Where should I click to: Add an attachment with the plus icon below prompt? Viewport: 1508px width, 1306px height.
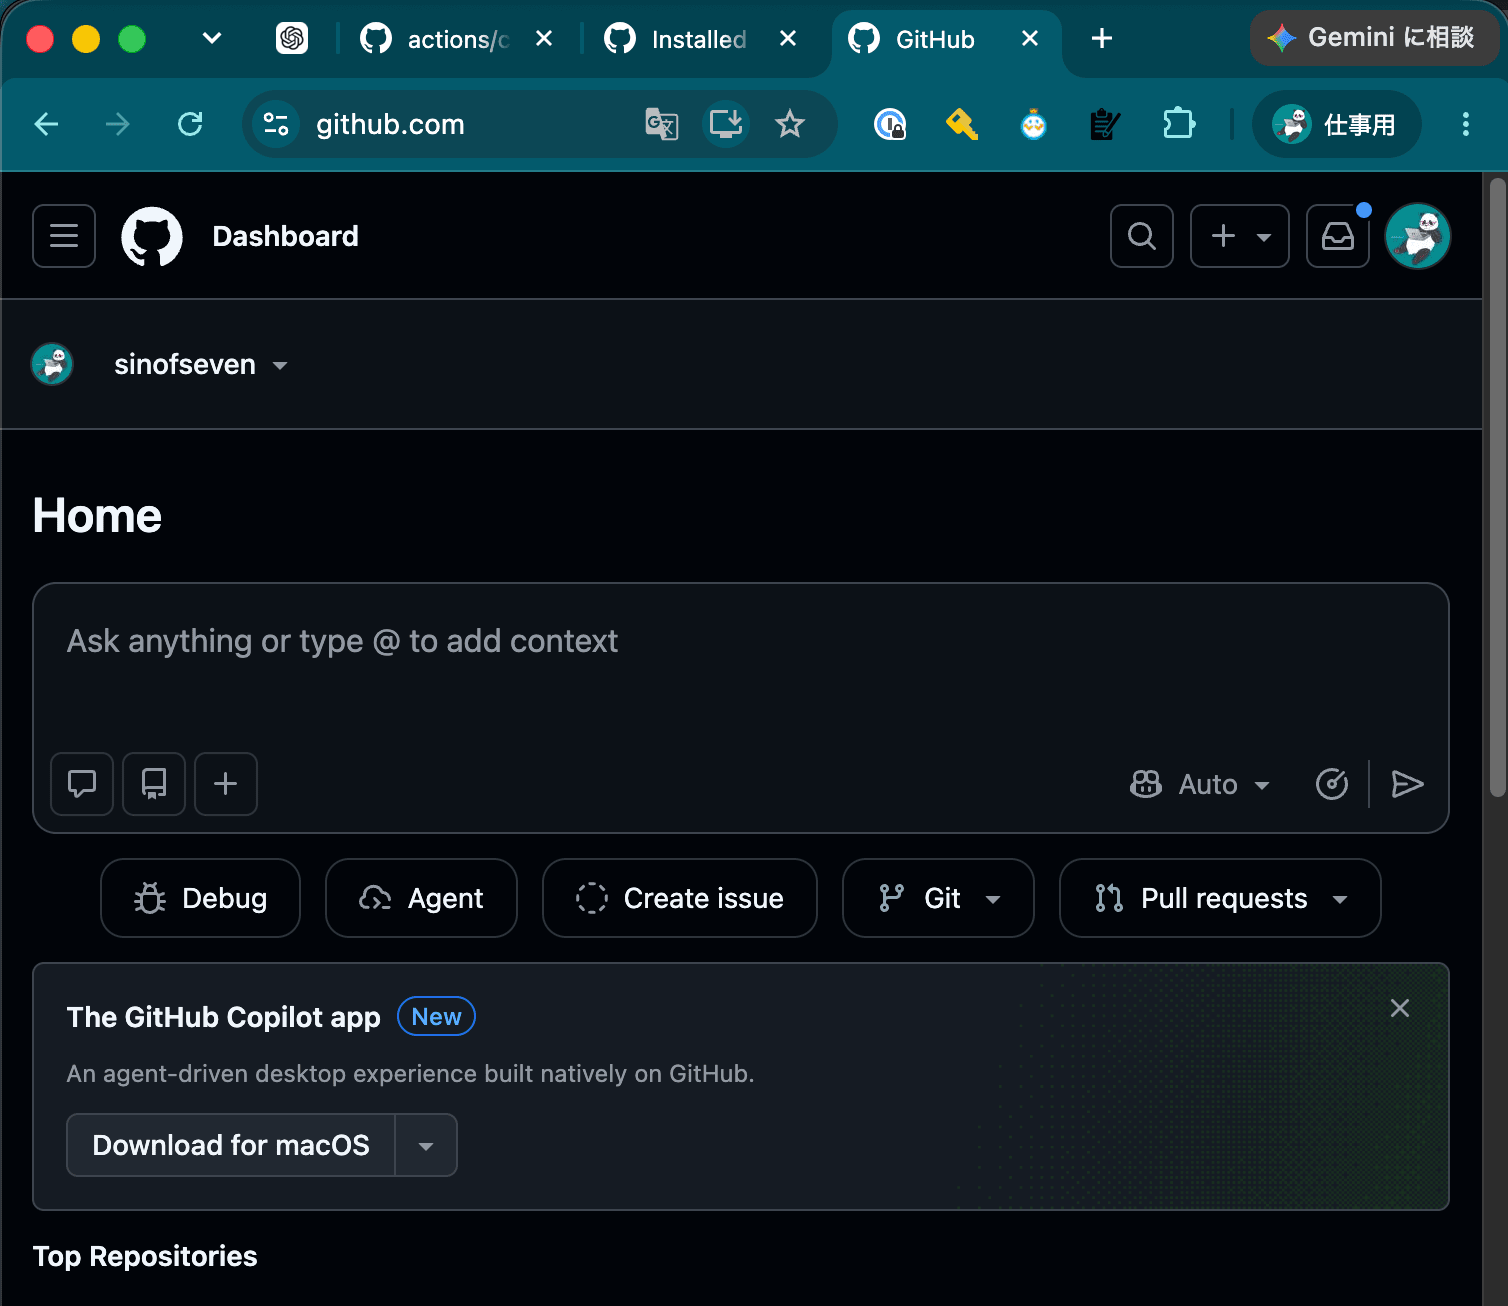pos(226,784)
